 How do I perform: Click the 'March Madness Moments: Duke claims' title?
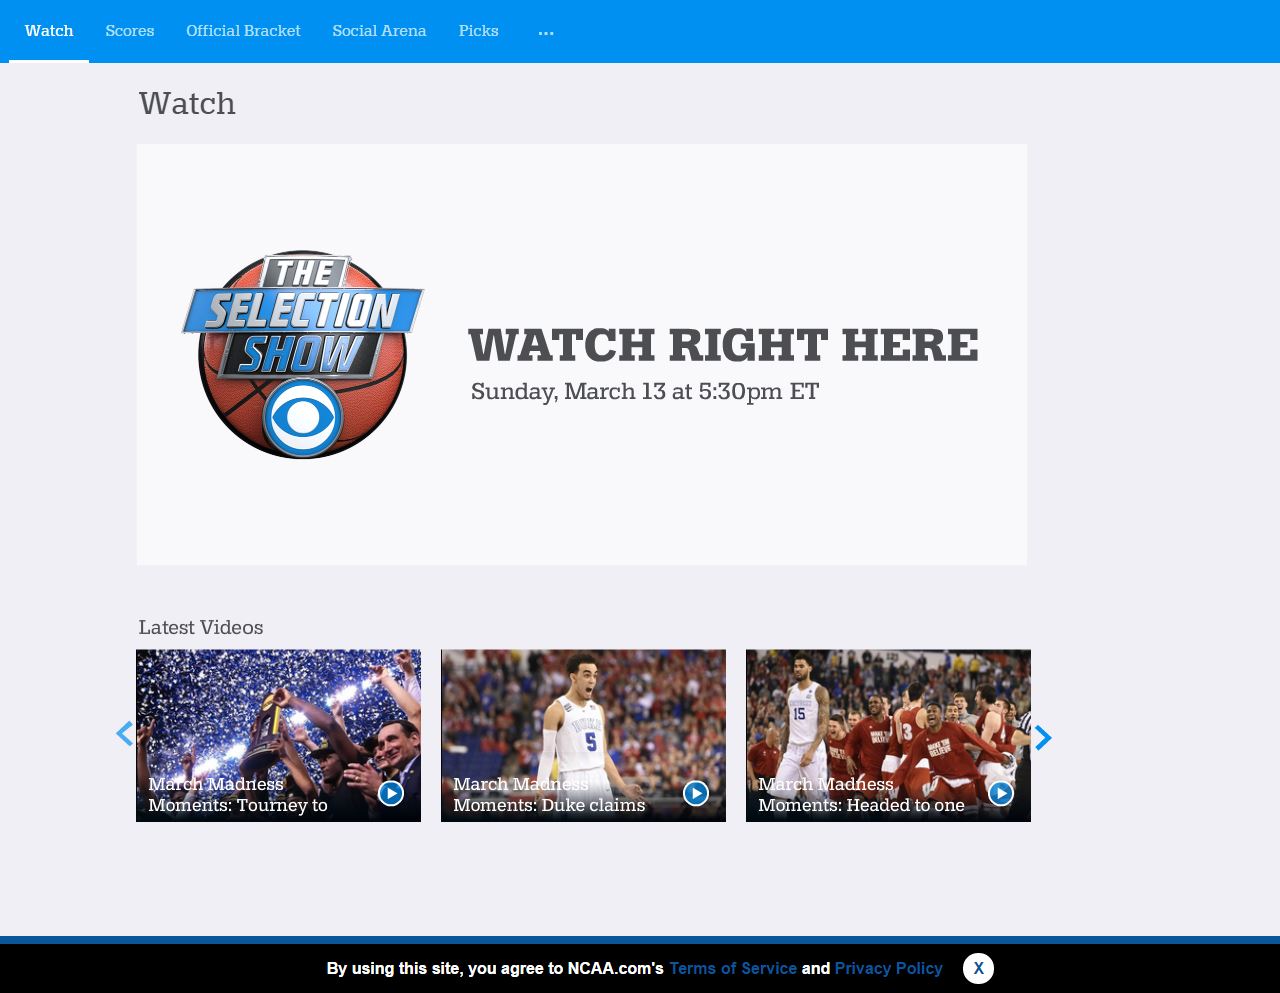click(x=549, y=794)
